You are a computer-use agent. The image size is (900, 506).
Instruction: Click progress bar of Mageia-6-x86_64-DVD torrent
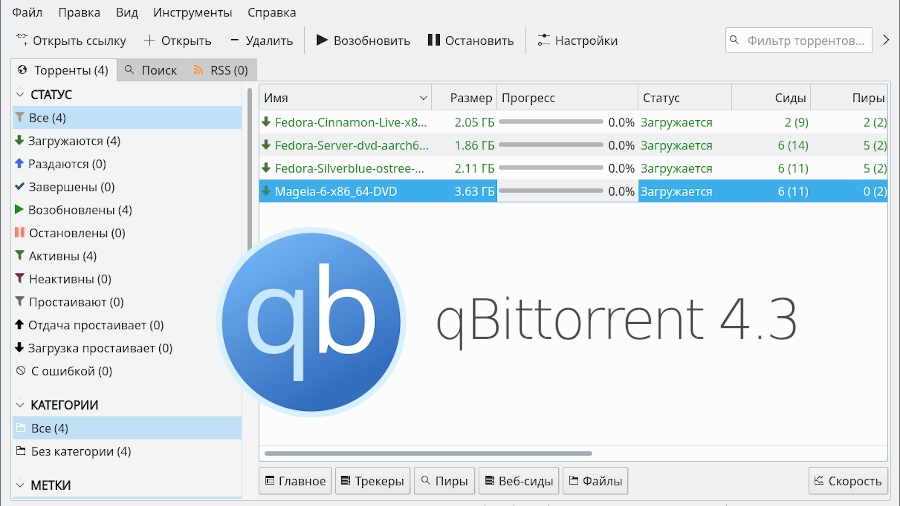tap(551, 191)
